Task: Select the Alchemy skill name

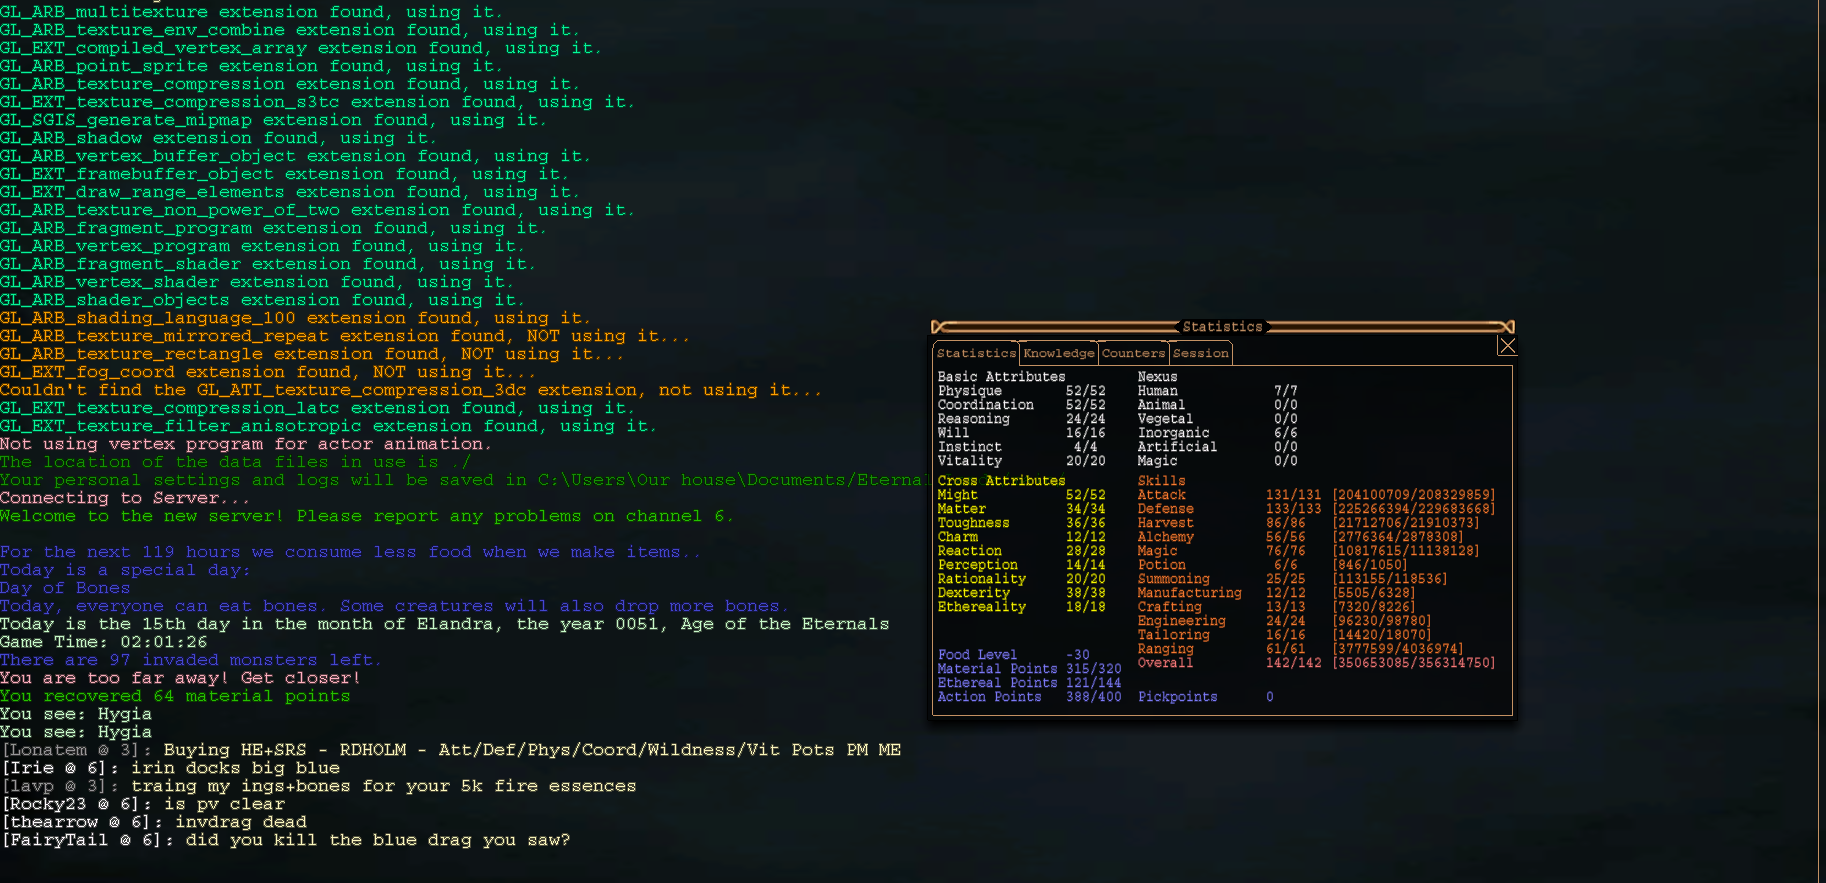Action: (x=1165, y=537)
